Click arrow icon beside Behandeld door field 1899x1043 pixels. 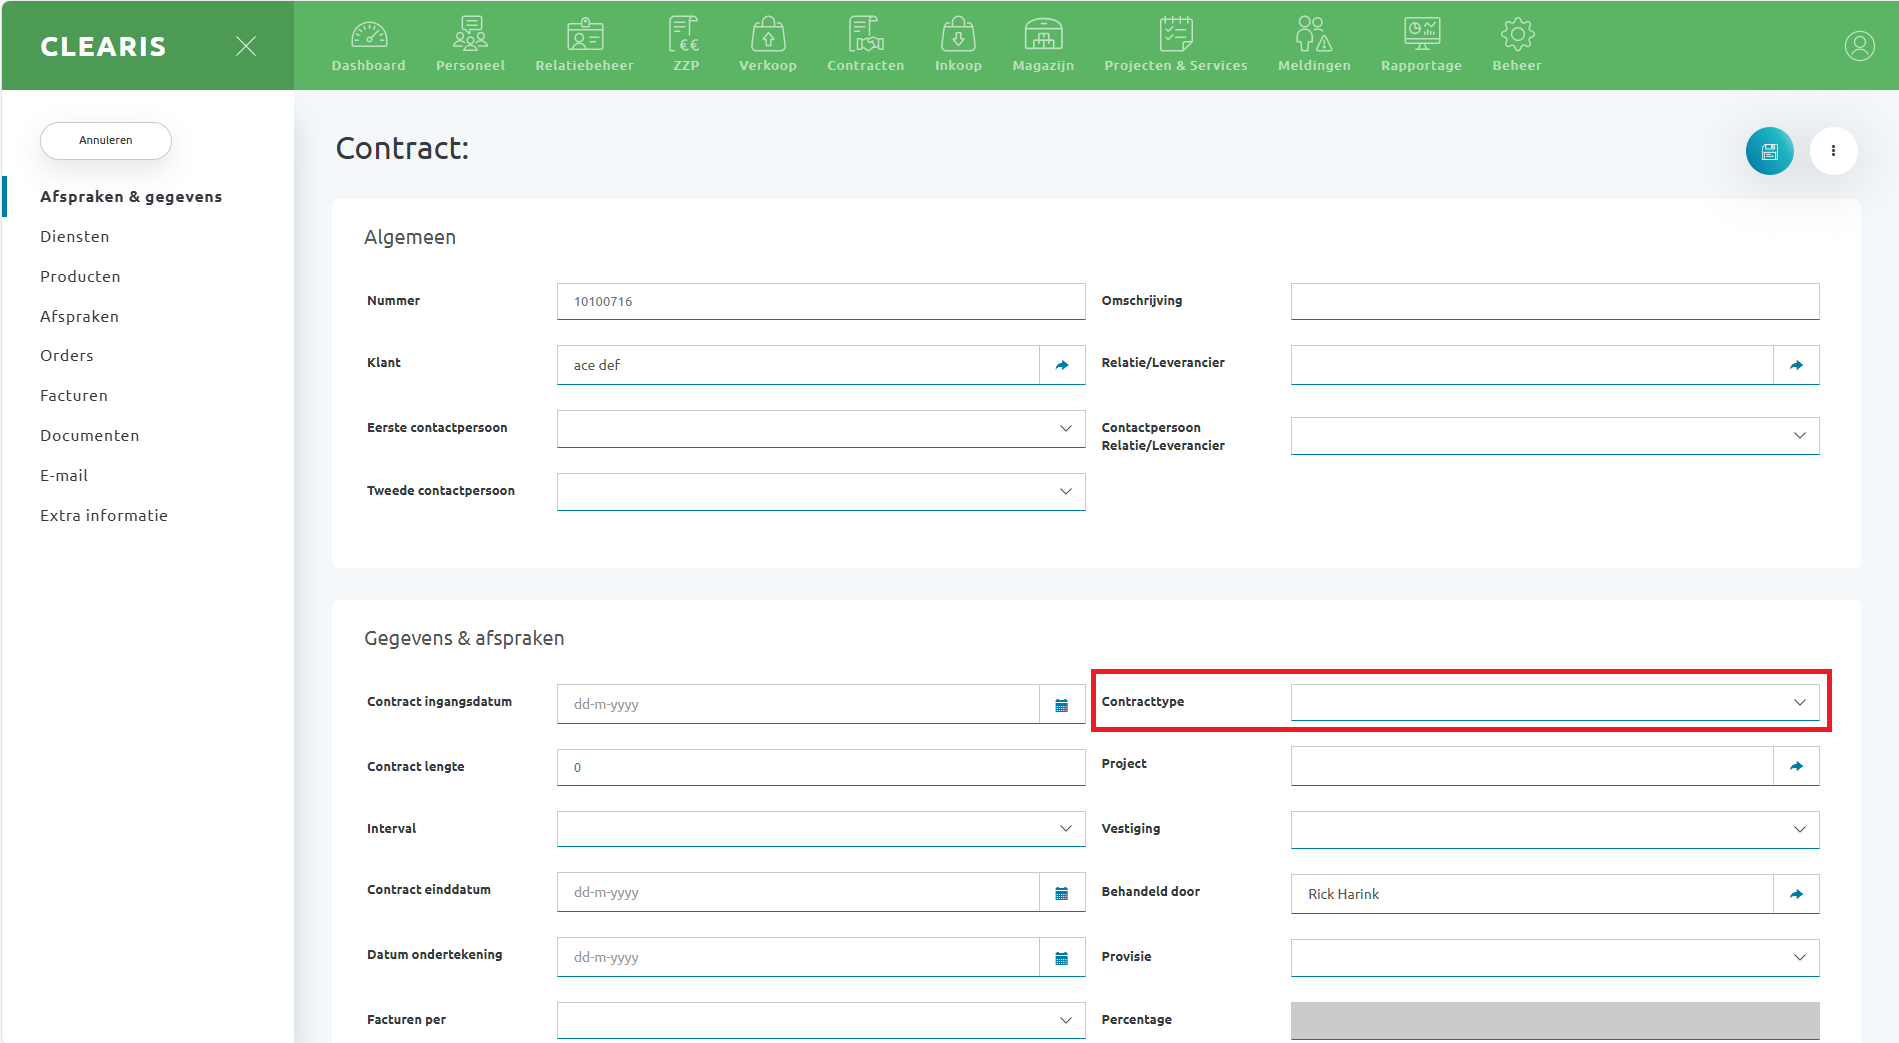1796,894
